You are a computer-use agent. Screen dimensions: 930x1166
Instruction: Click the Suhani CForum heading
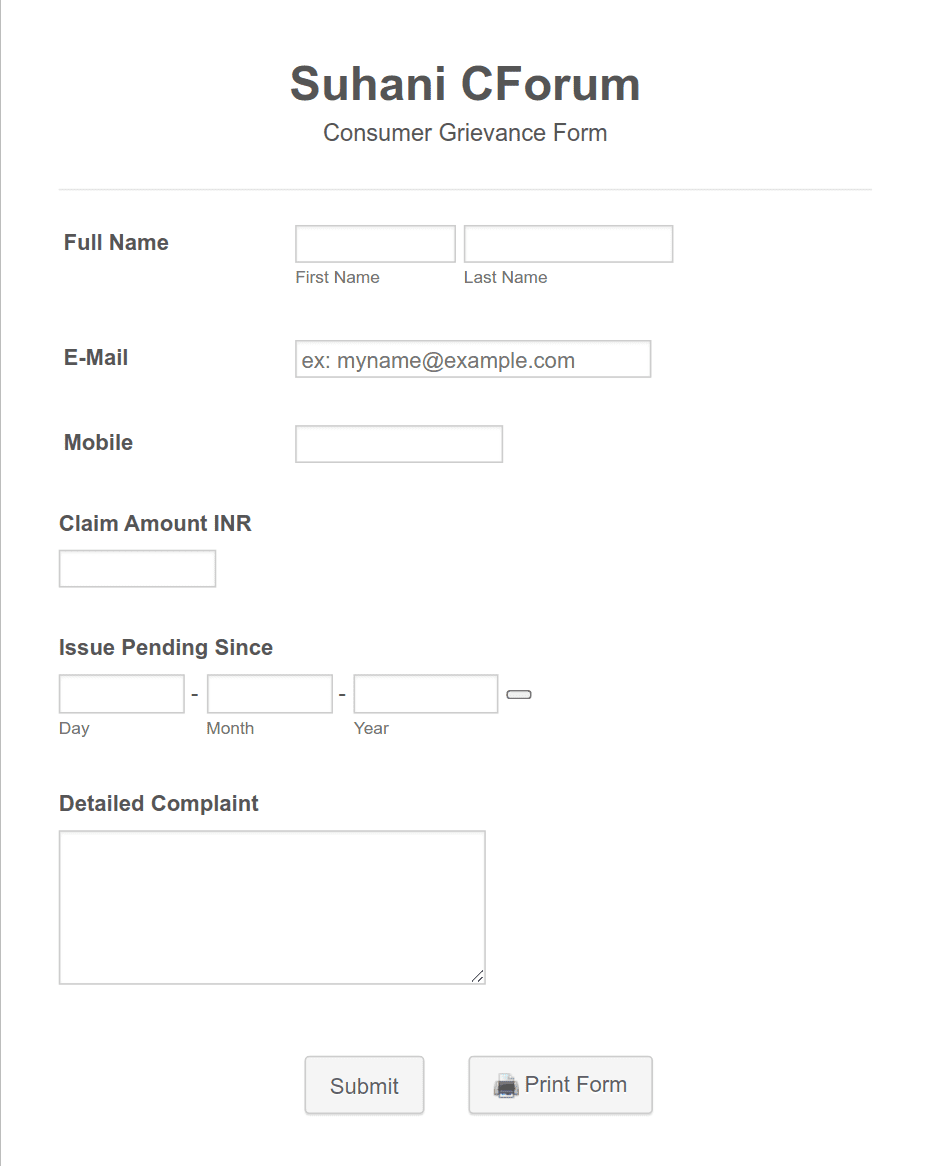tap(465, 83)
